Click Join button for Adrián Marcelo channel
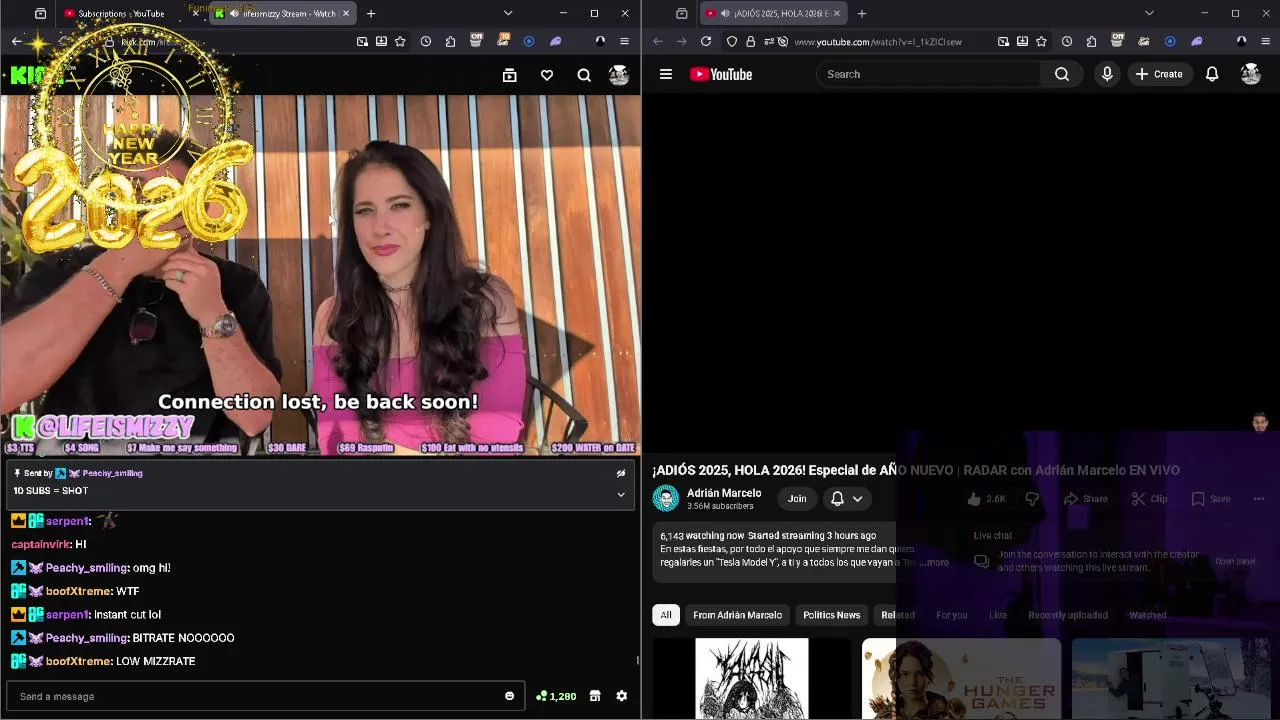The image size is (1280, 720). point(797,498)
